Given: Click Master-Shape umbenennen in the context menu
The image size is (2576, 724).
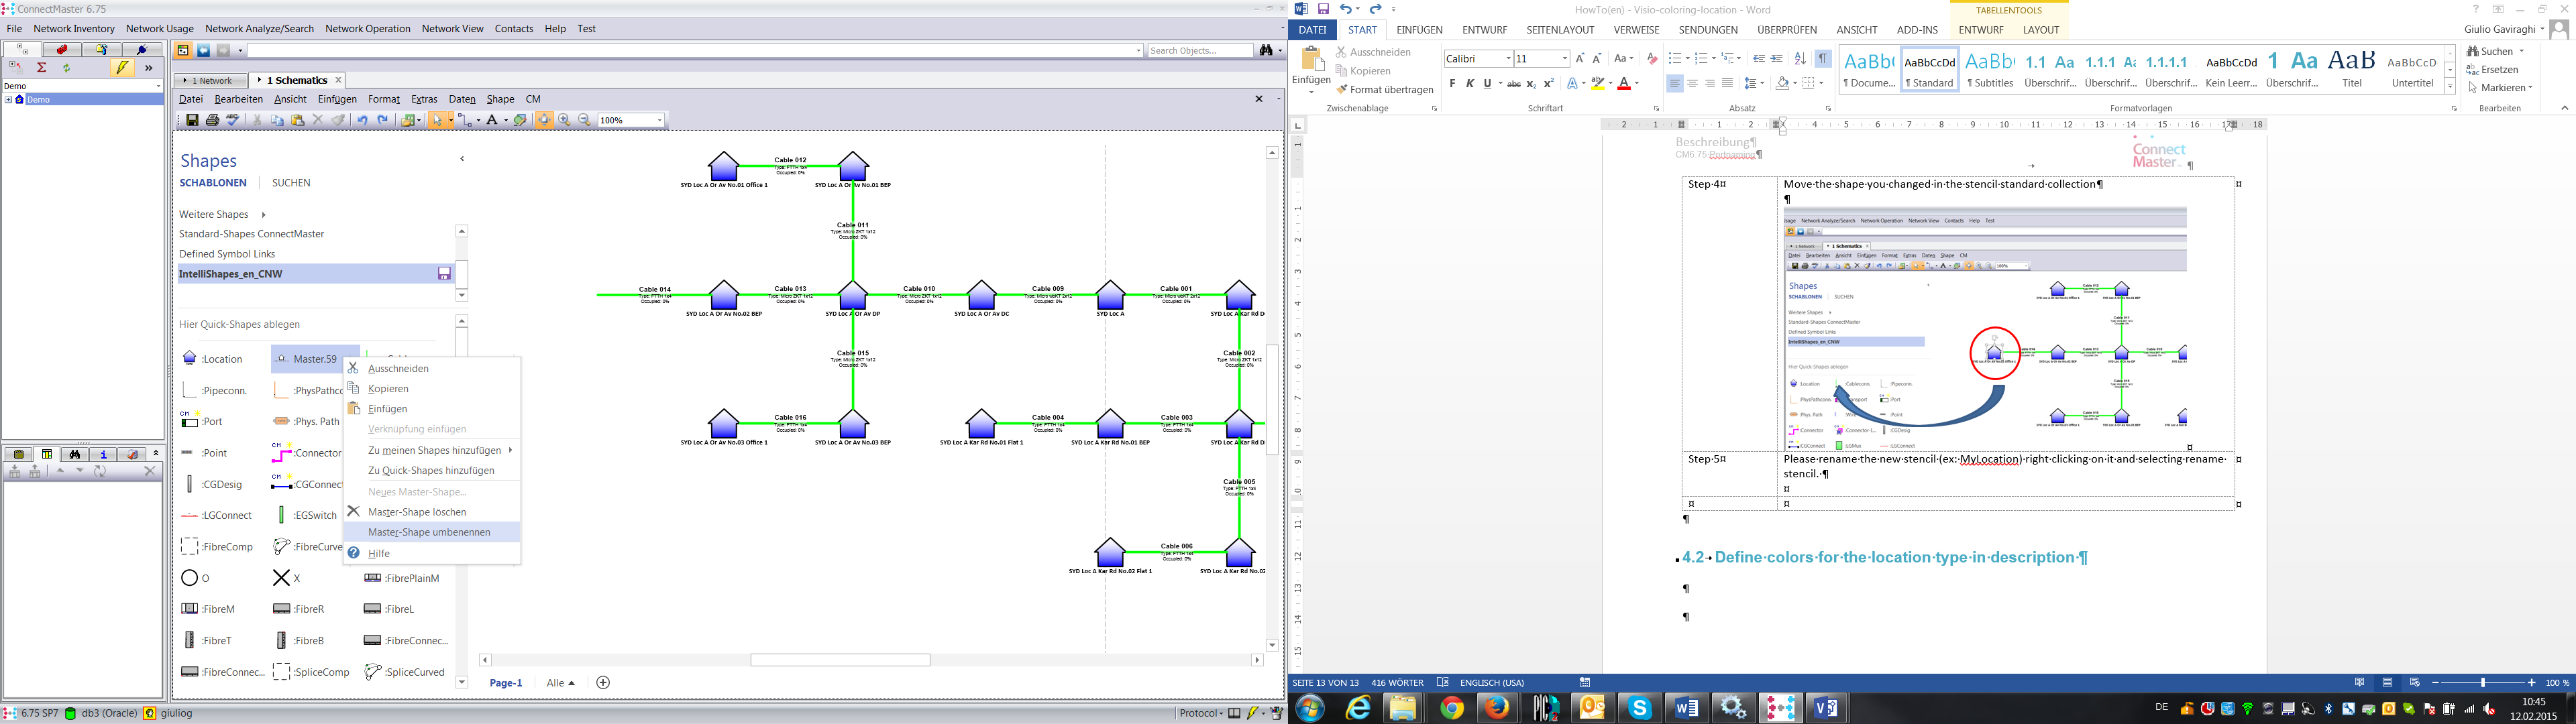Looking at the screenshot, I should 429,532.
